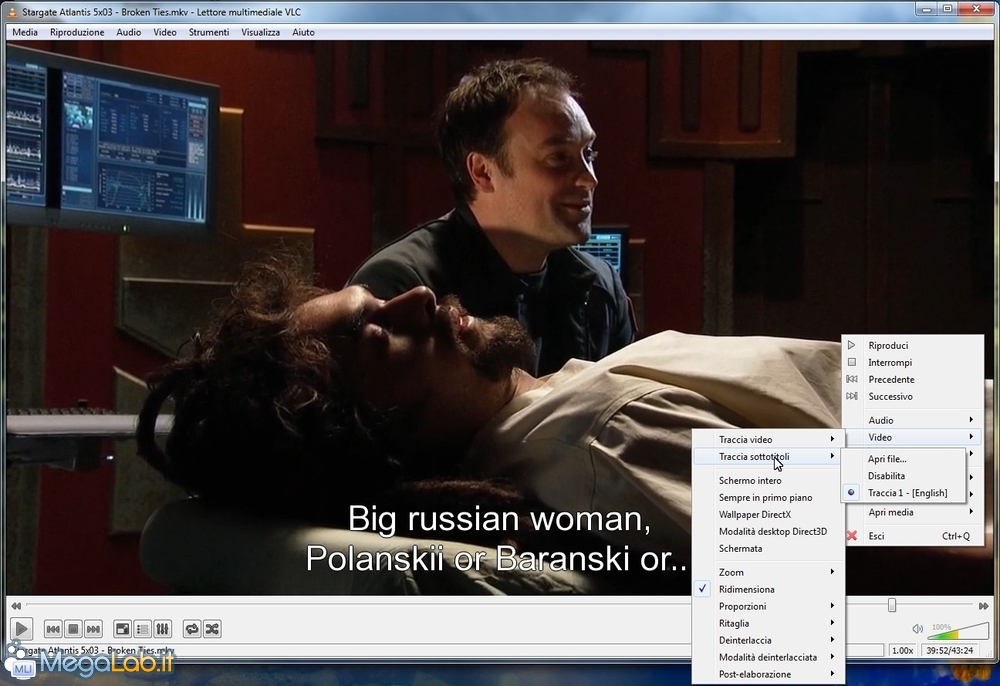Viewport: 1000px width, 686px height.
Task: Expand the Zoom submenu
Action: pos(768,573)
